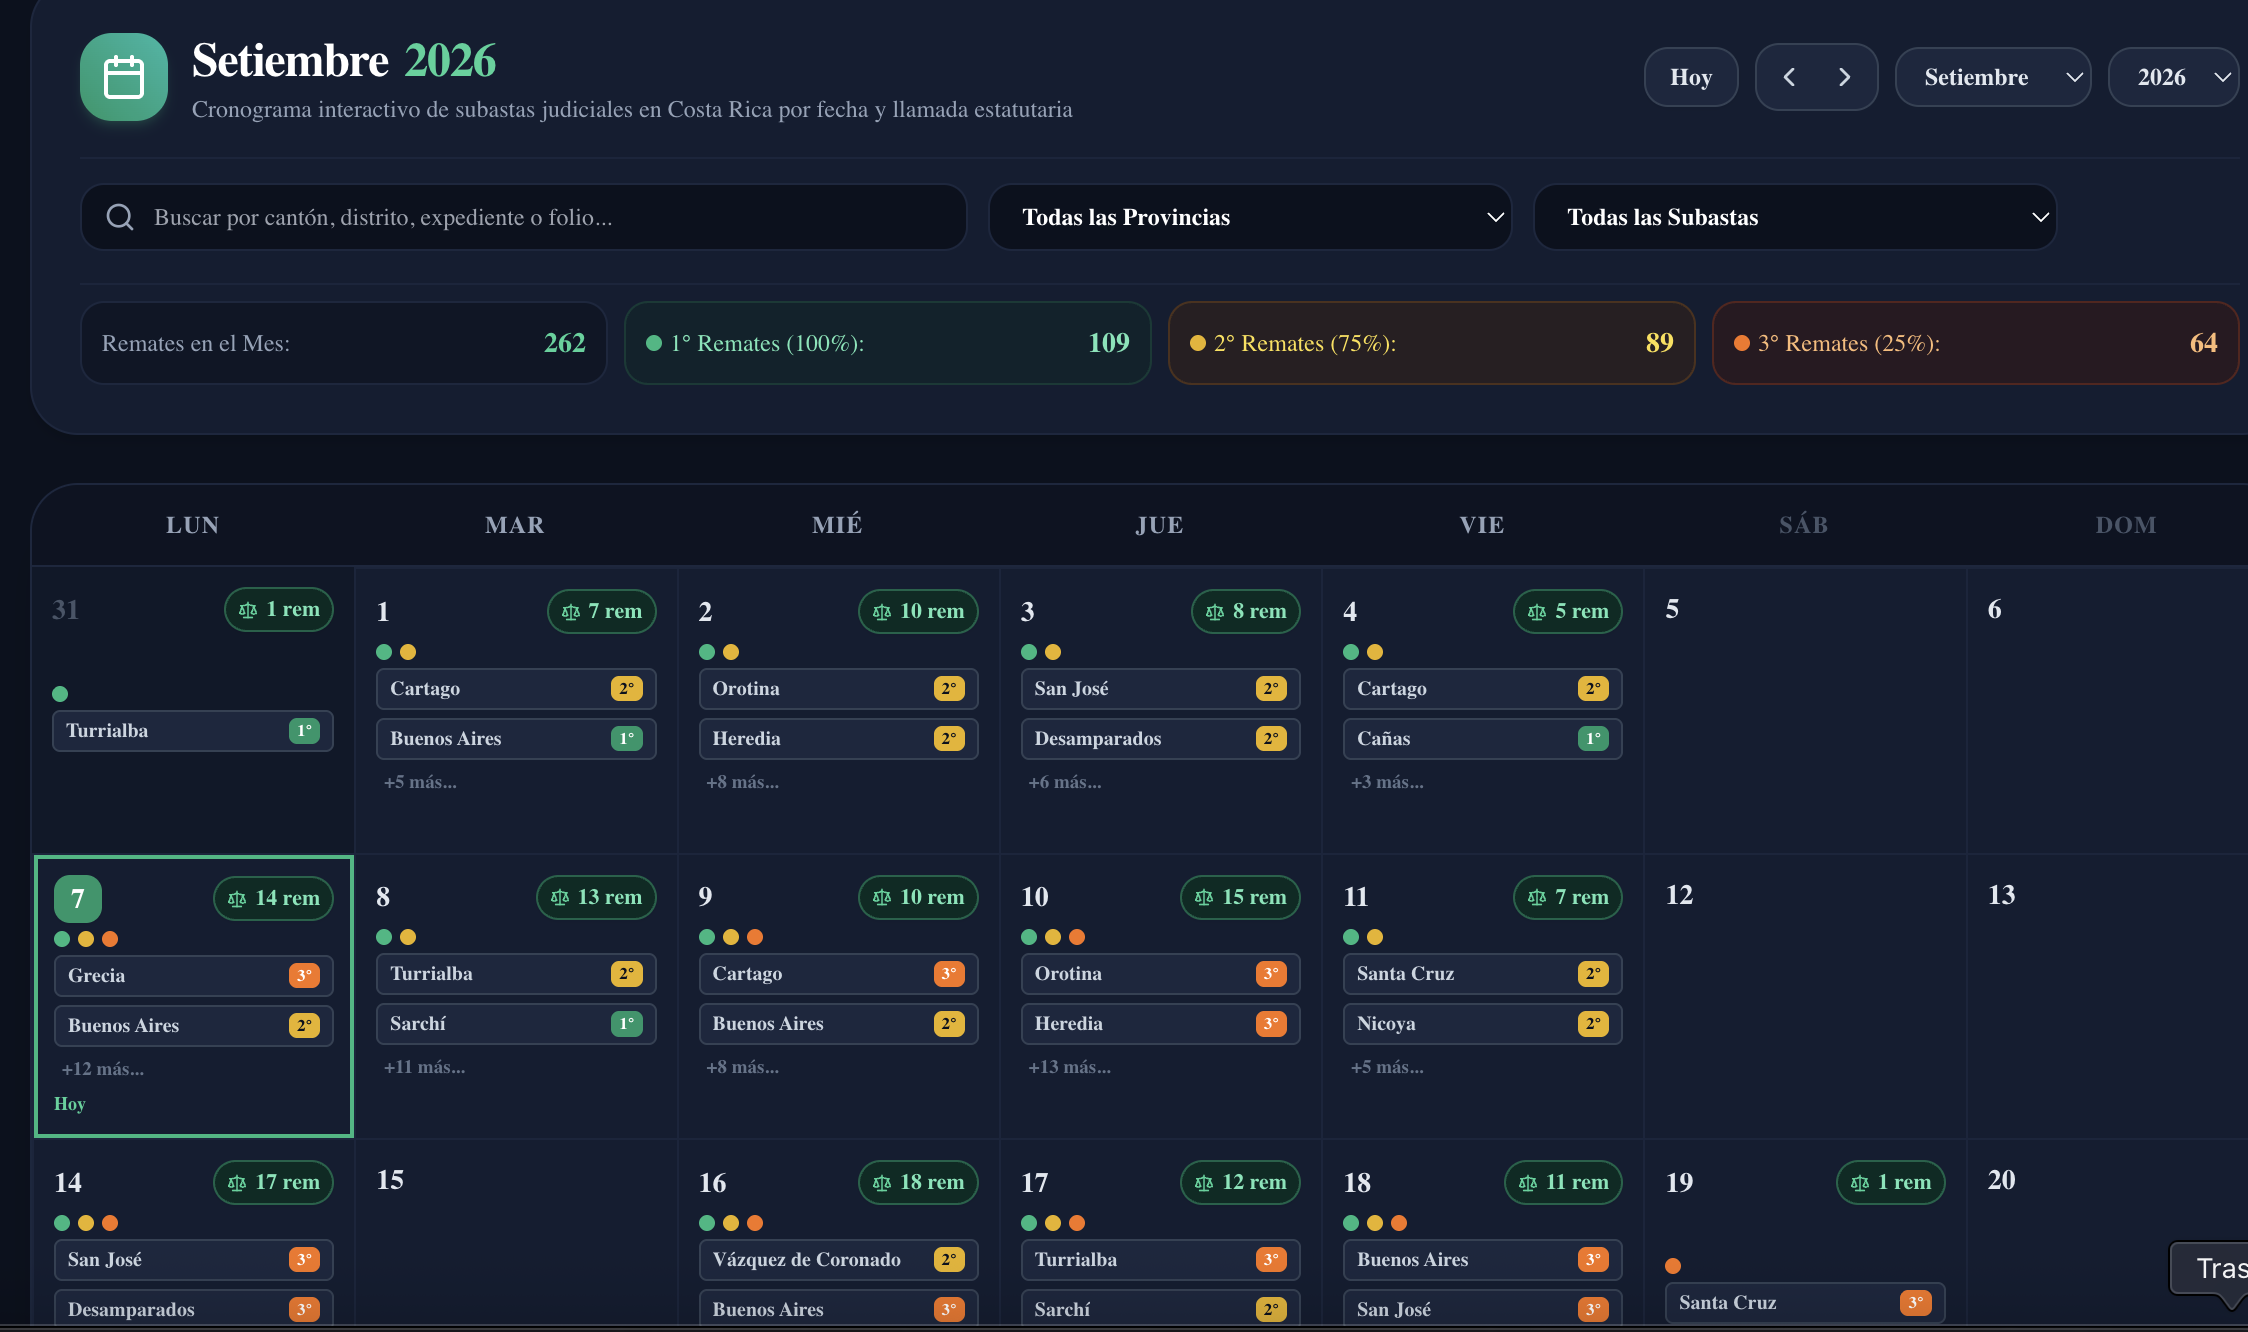Screen dimensions: 2248x1332
Task: Open the 7 rem badge on day 1
Action: pyautogui.click(x=602, y=611)
